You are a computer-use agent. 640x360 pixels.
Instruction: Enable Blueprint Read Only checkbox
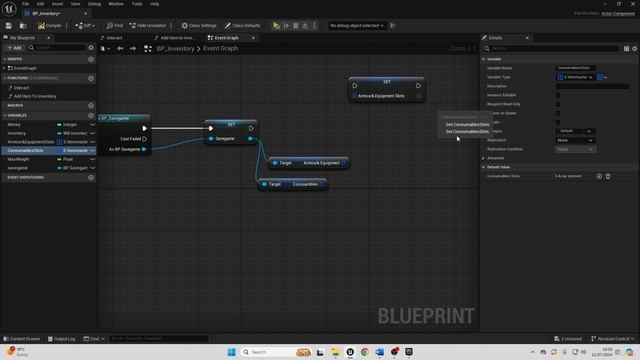coord(558,104)
